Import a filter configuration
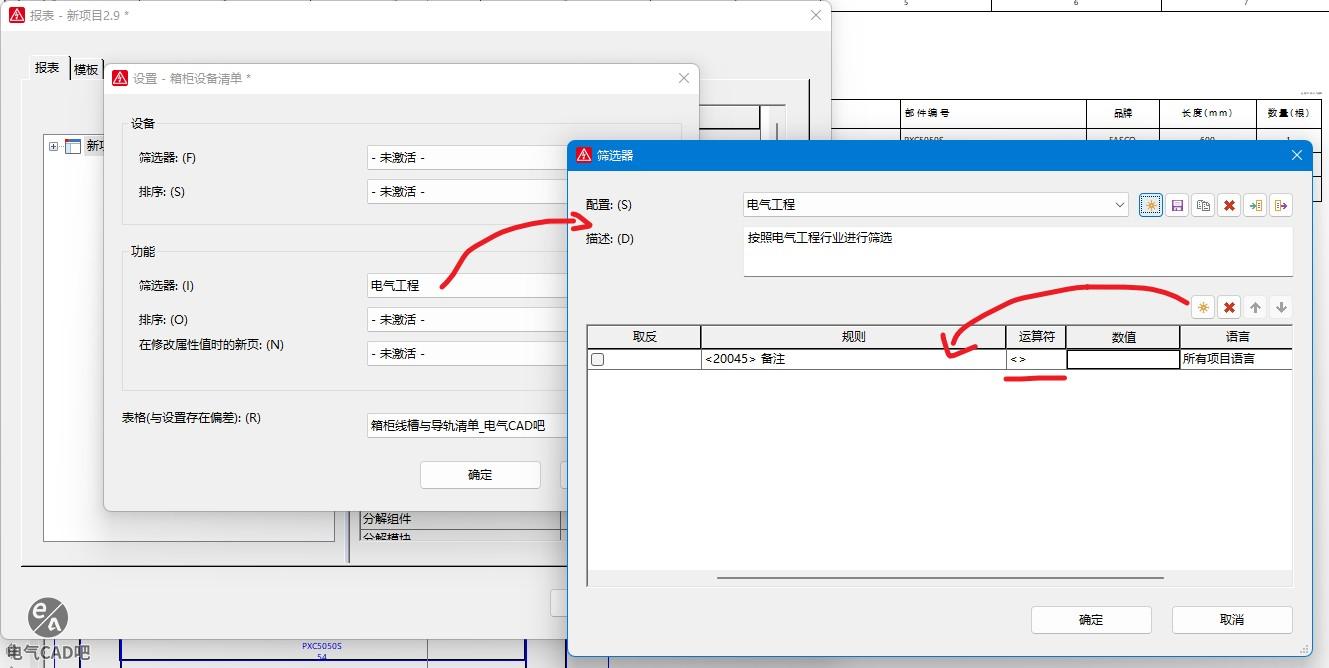The width and height of the screenshot is (1329, 668). pos(1255,205)
